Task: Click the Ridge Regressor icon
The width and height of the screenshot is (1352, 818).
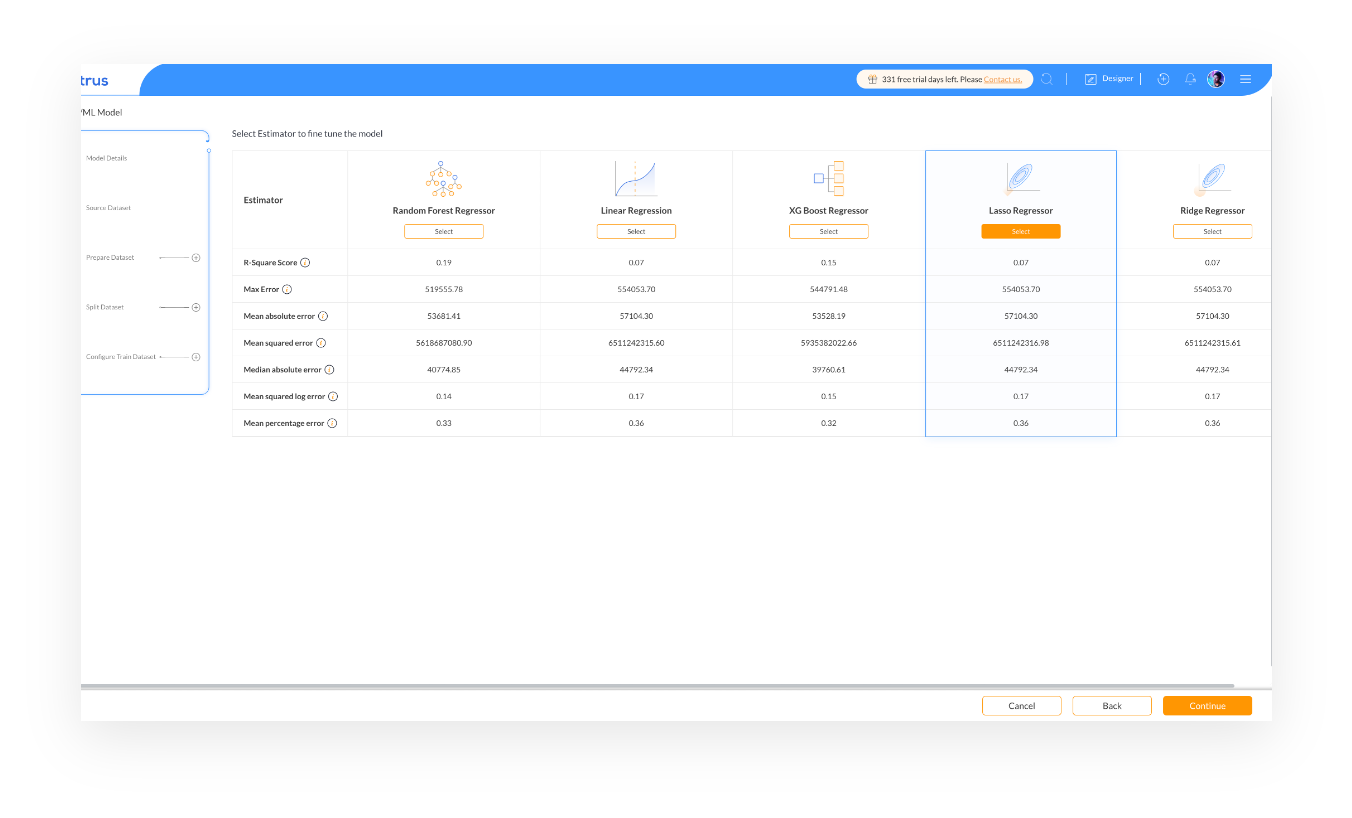Action: pos(1212,177)
